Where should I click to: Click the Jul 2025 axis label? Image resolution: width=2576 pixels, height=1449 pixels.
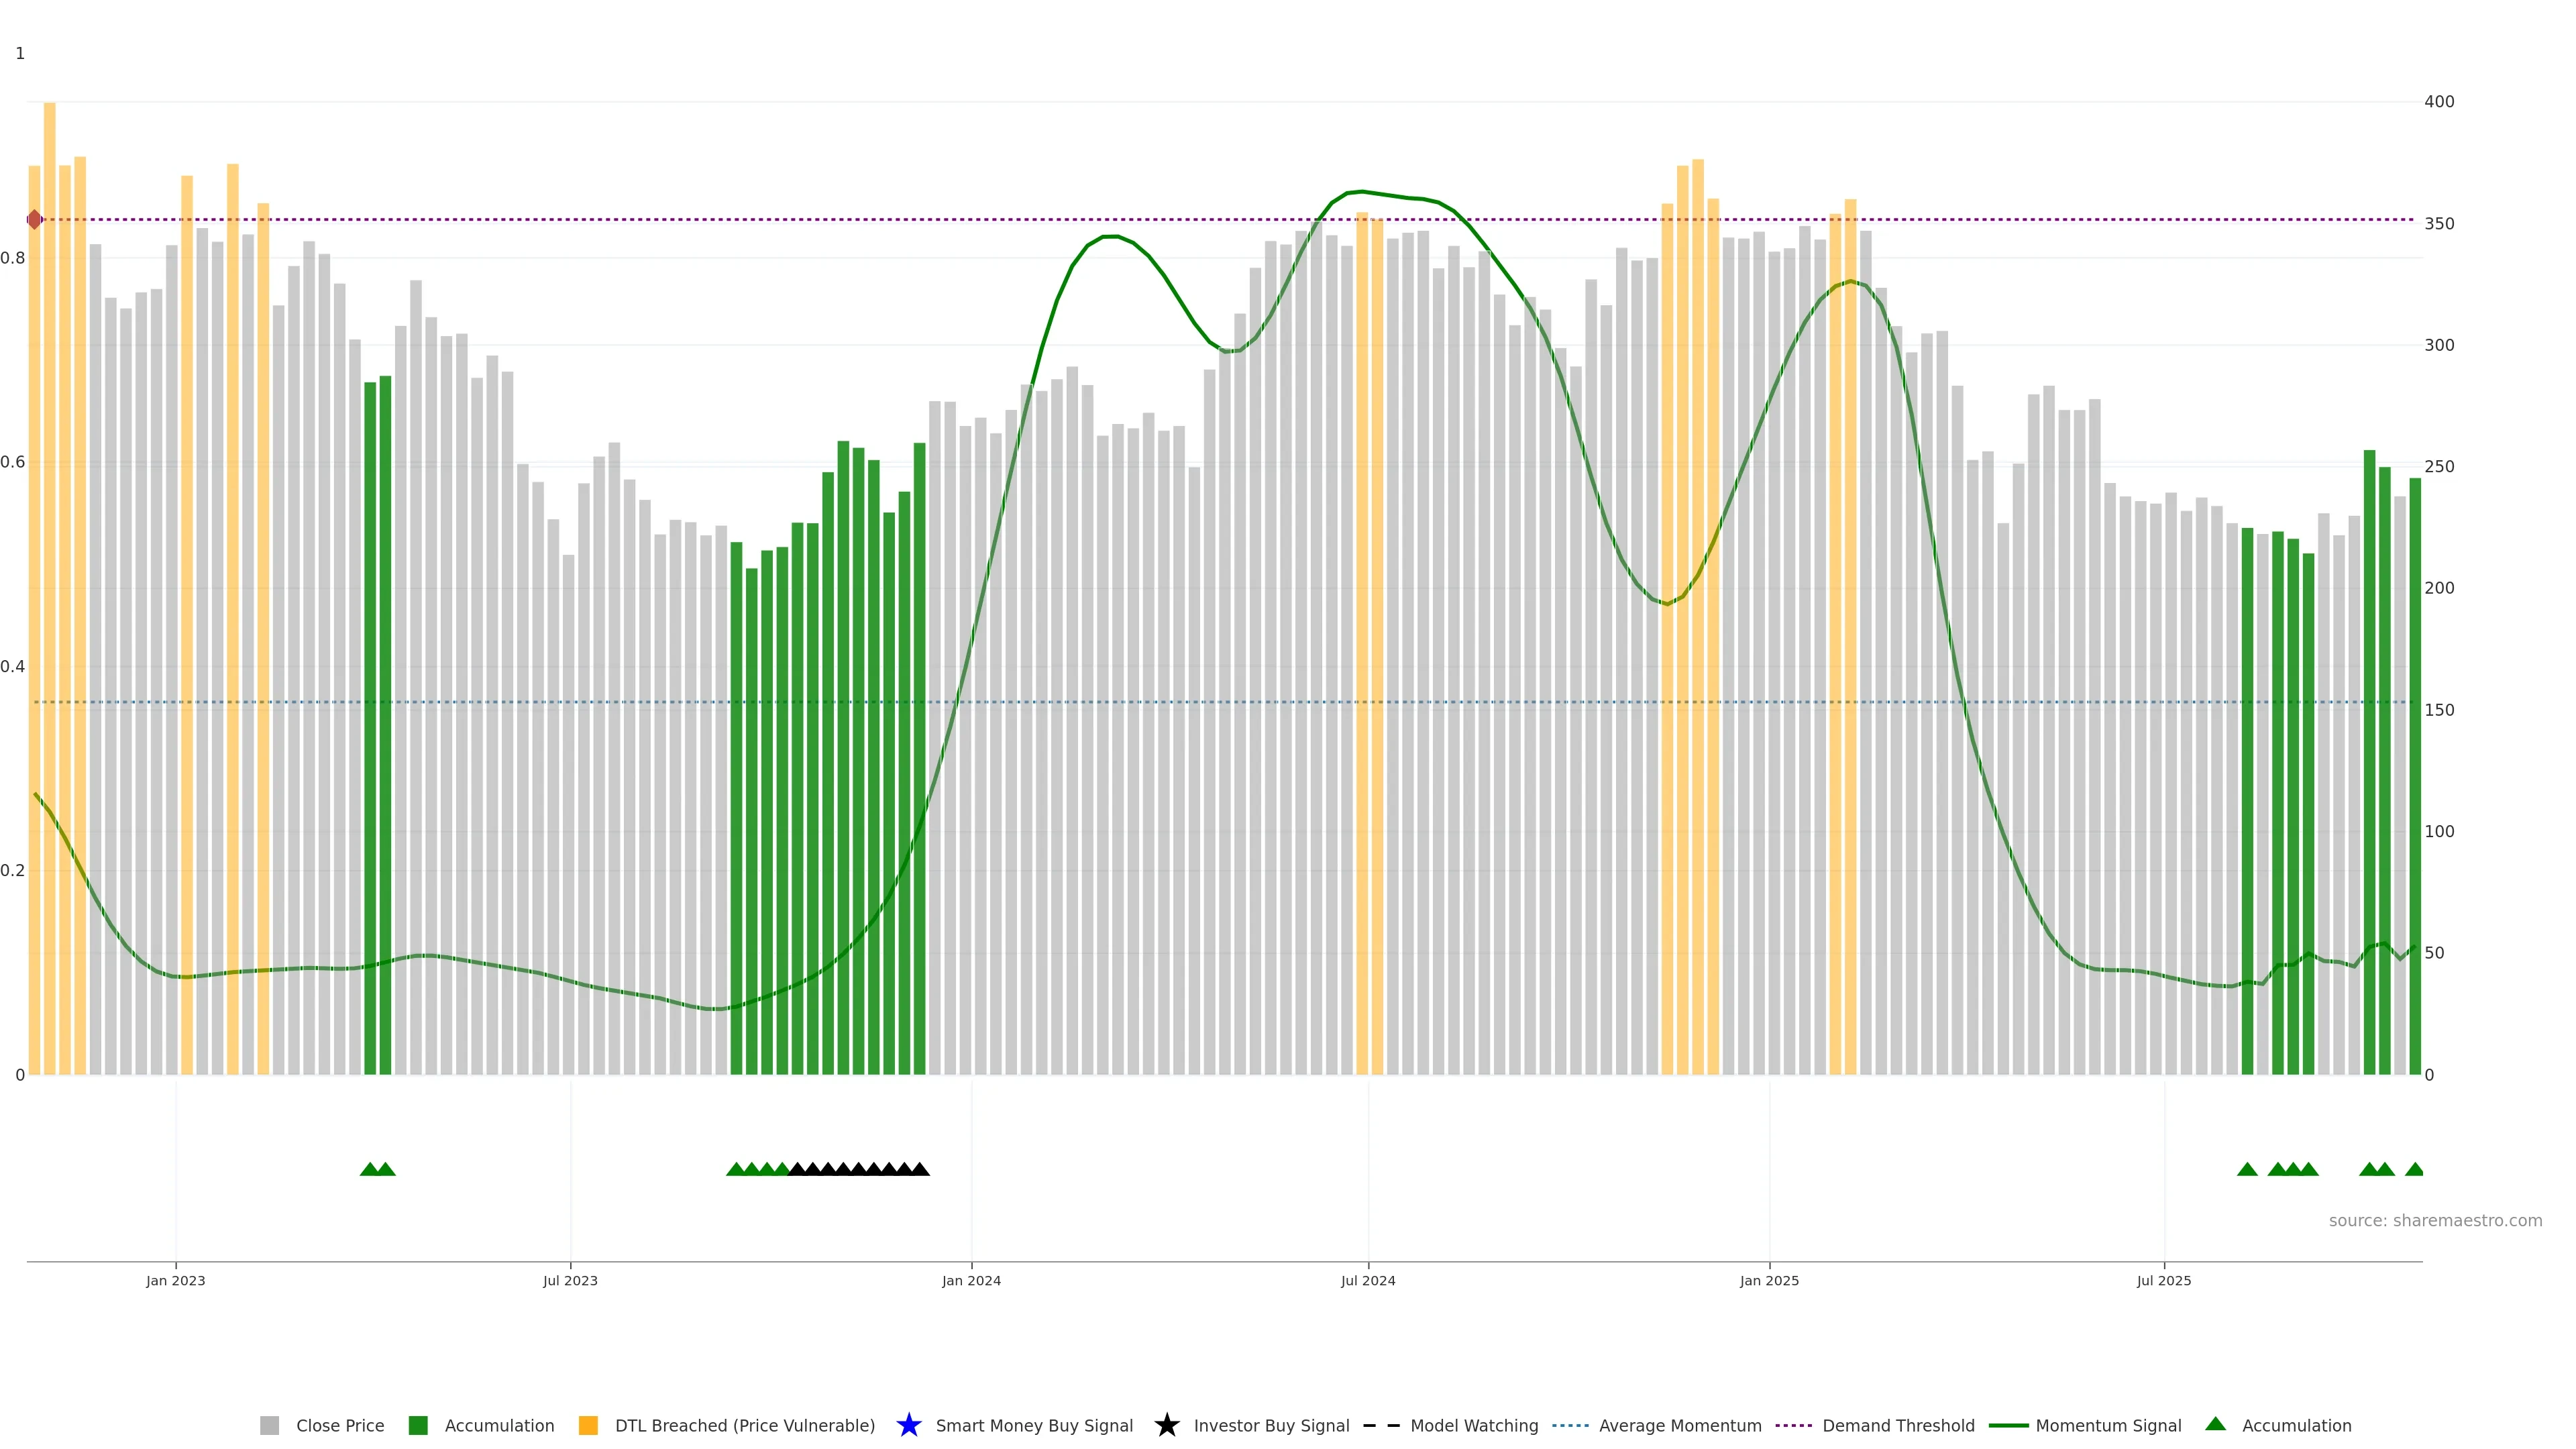point(2164,1280)
